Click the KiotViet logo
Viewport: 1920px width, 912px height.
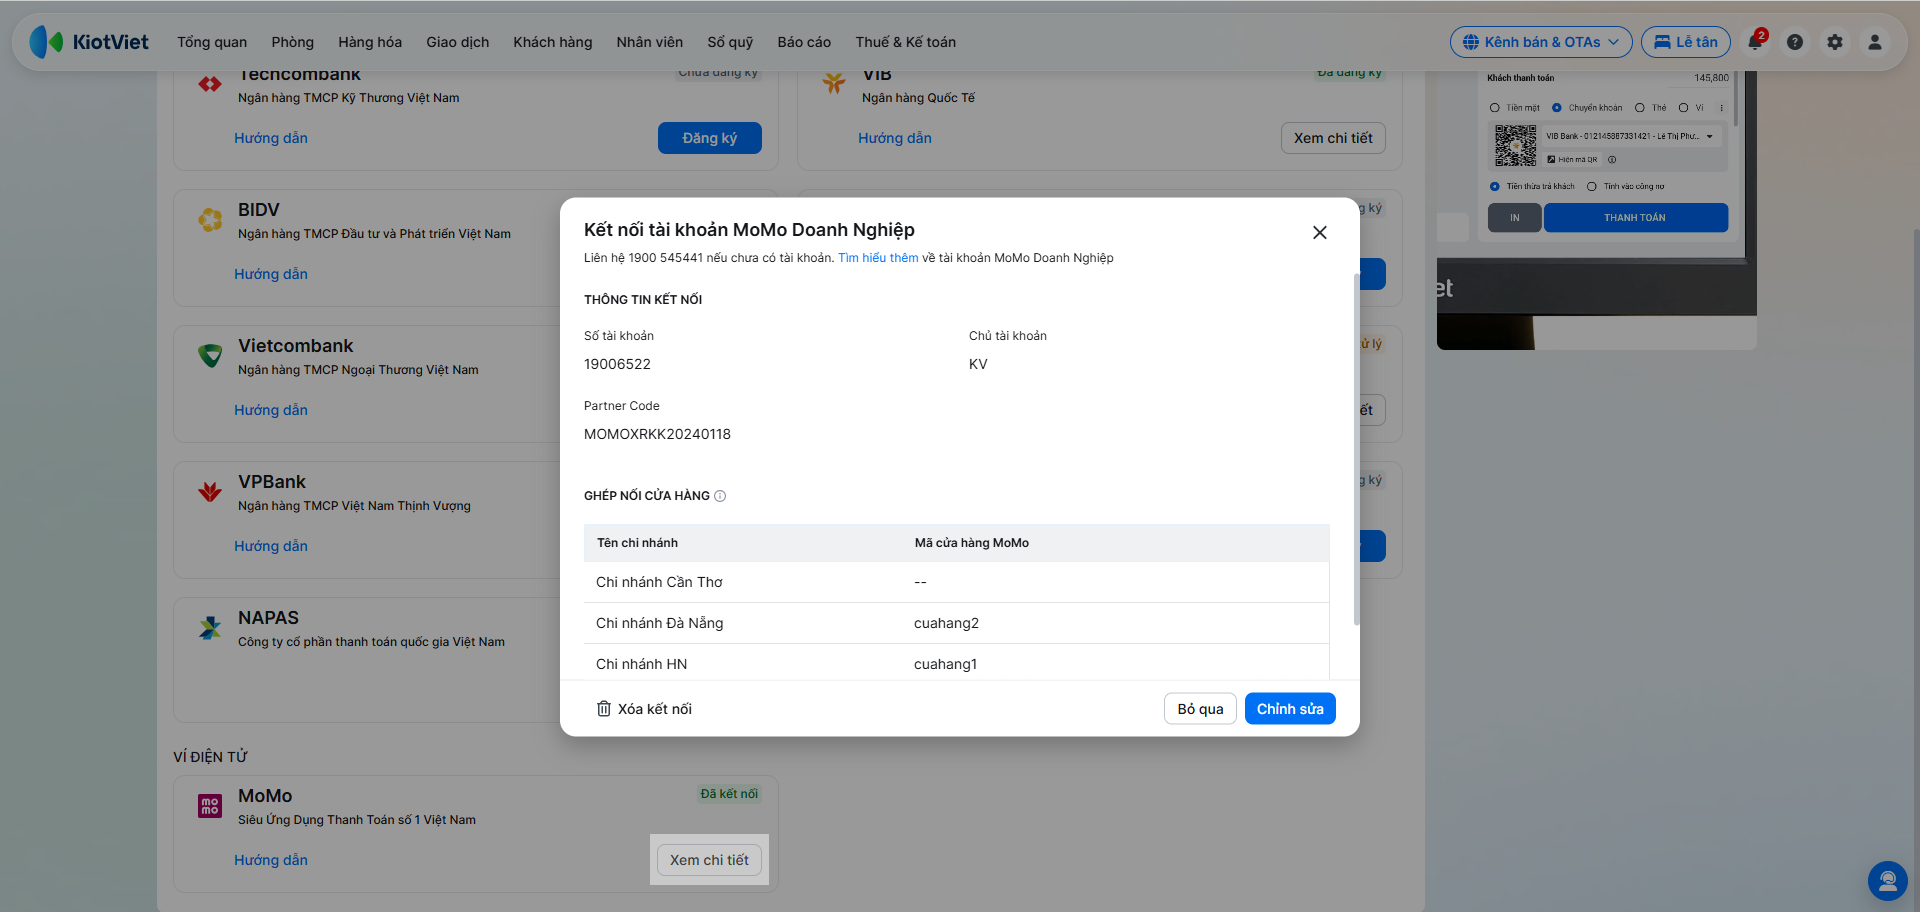click(89, 42)
